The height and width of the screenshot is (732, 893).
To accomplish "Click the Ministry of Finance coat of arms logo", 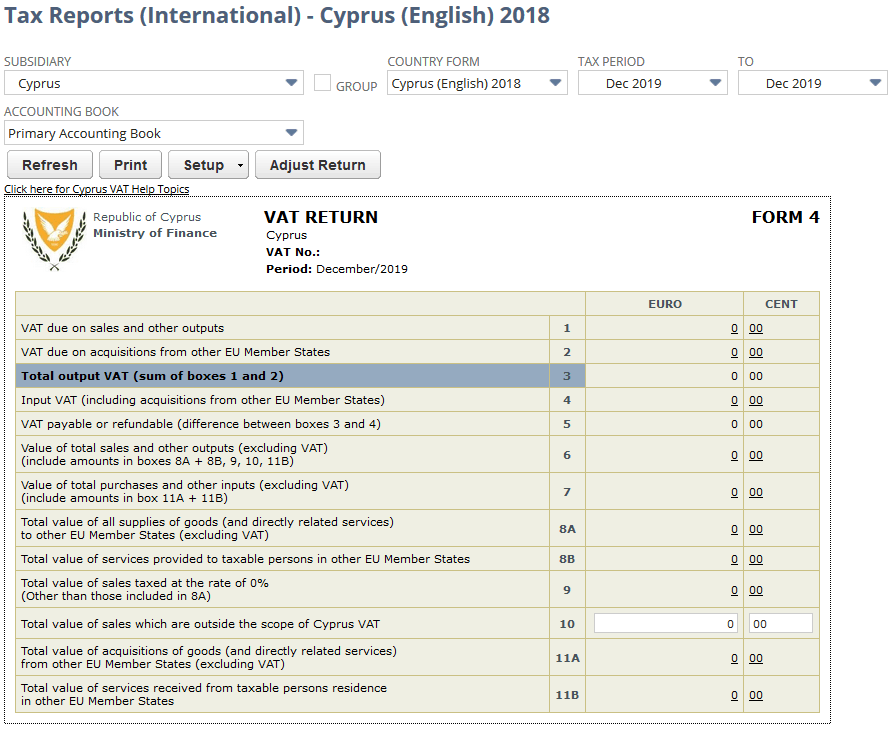I will tap(52, 239).
